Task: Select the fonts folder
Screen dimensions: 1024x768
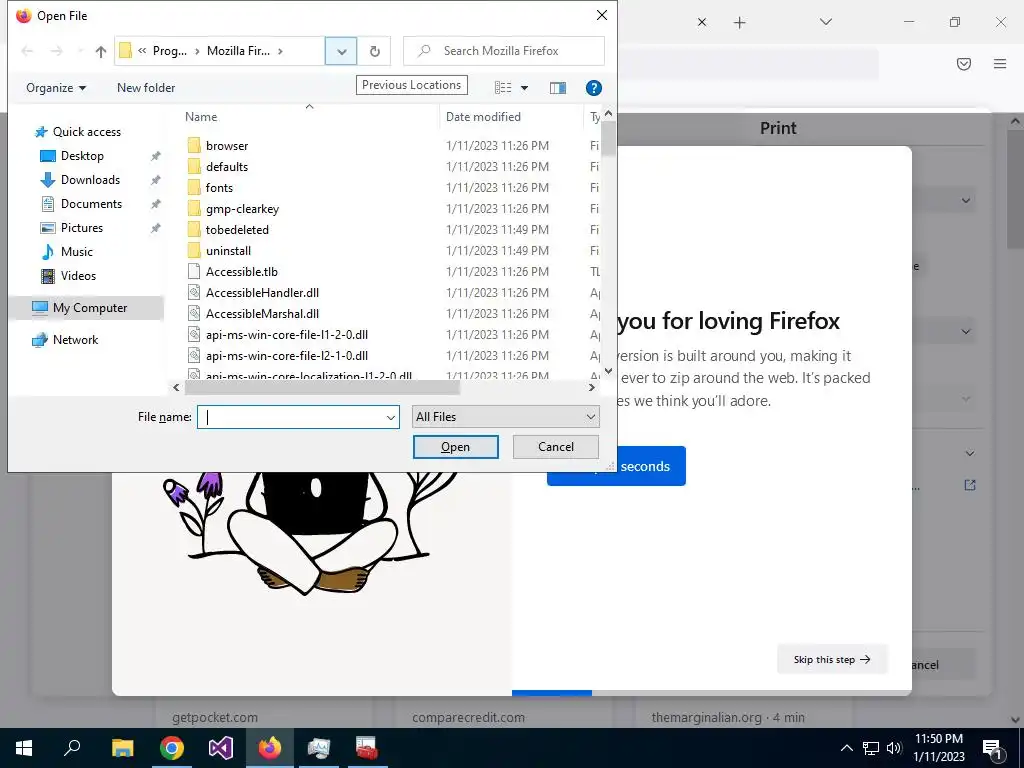Action: point(219,187)
